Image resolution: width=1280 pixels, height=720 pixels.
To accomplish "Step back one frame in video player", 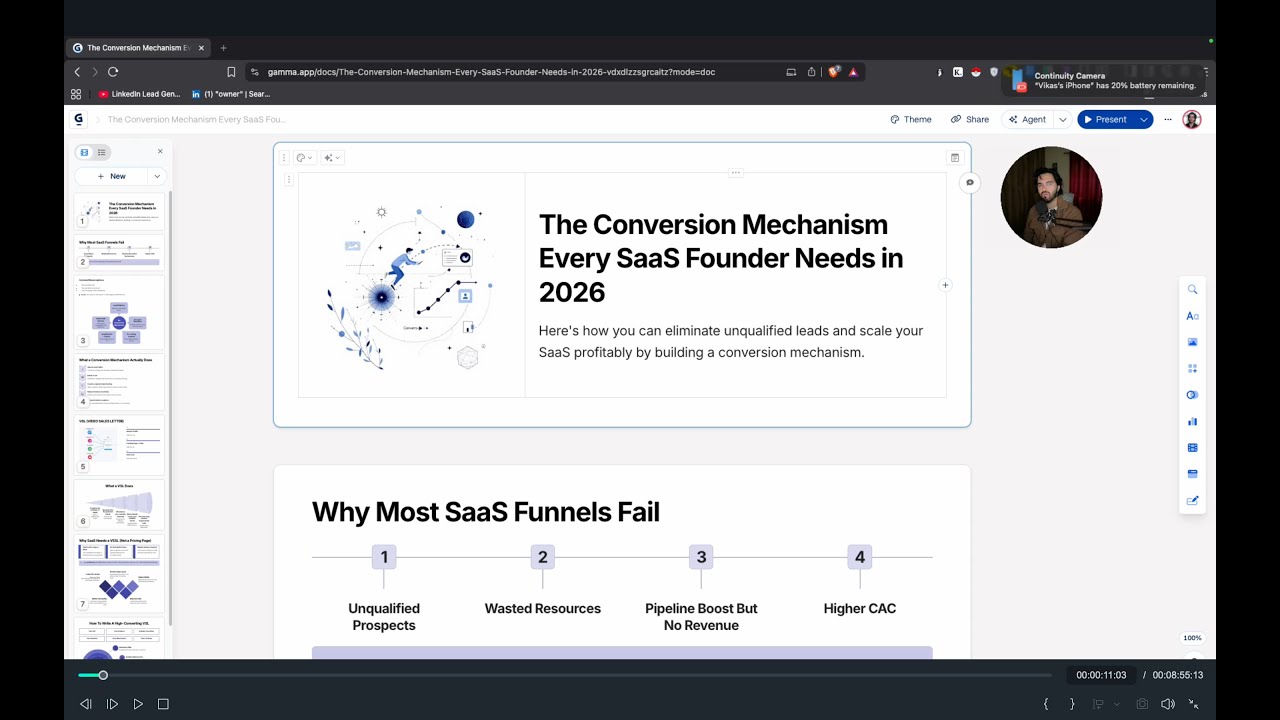I will [86, 704].
